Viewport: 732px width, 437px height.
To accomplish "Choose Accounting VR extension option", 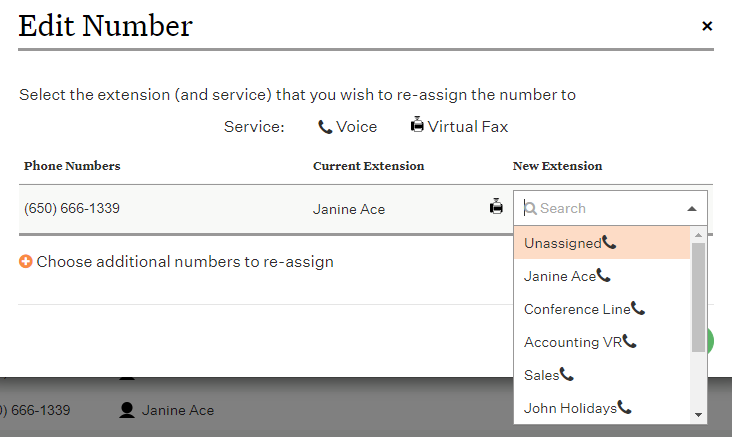I will (572, 342).
